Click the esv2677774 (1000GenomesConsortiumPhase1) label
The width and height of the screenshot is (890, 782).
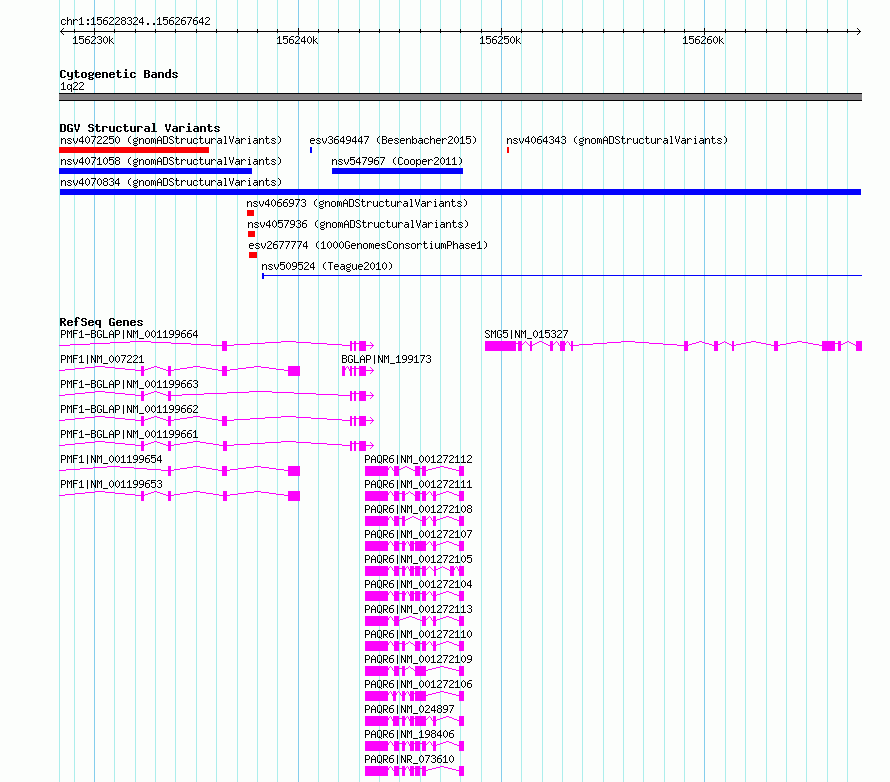click(368, 245)
